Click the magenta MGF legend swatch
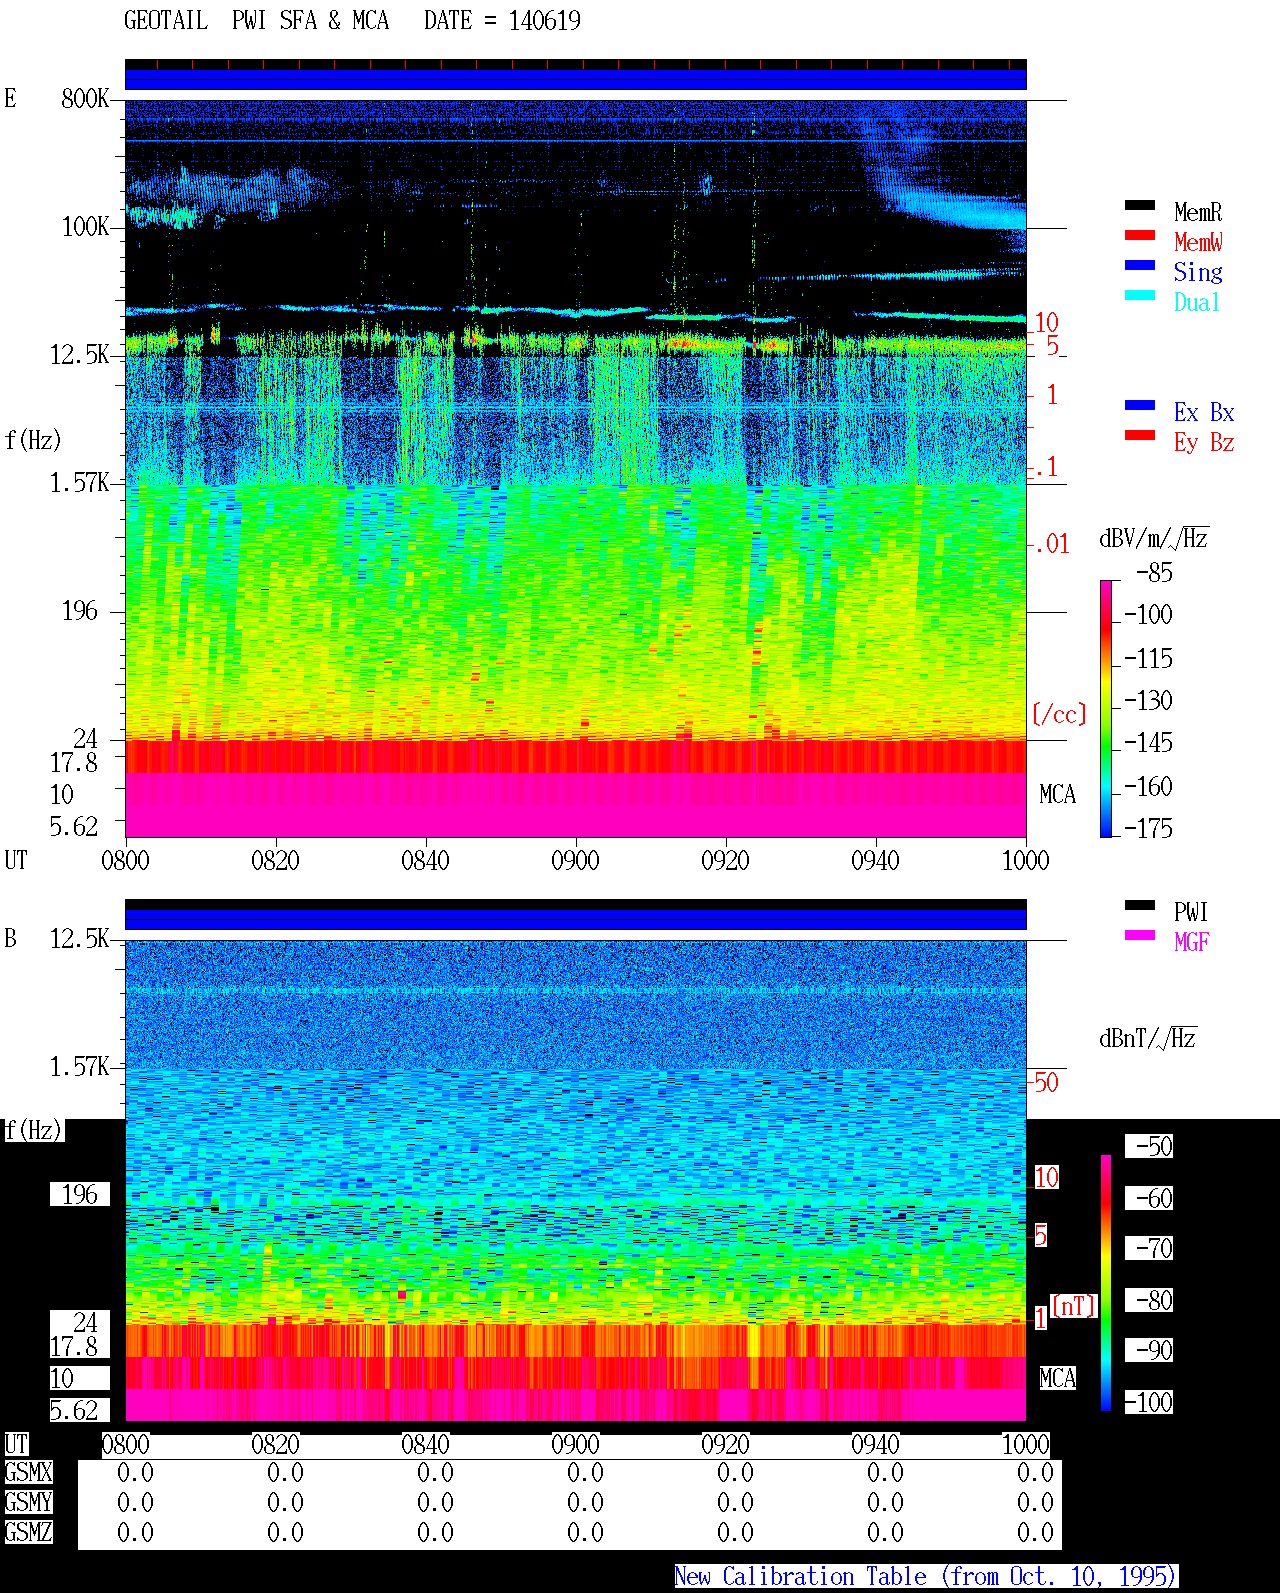This screenshot has height=1593, width=1280. (x=1140, y=936)
